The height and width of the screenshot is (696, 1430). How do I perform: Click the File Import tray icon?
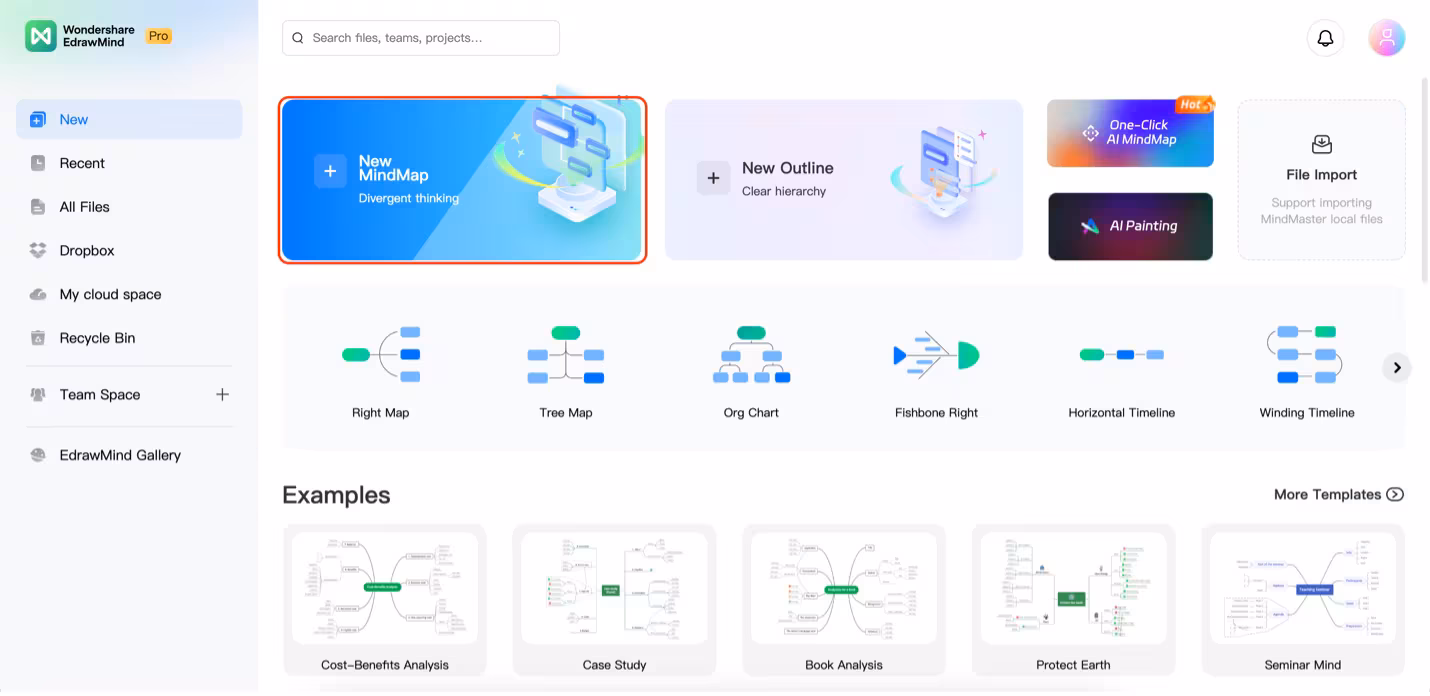(x=1321, y=144)
